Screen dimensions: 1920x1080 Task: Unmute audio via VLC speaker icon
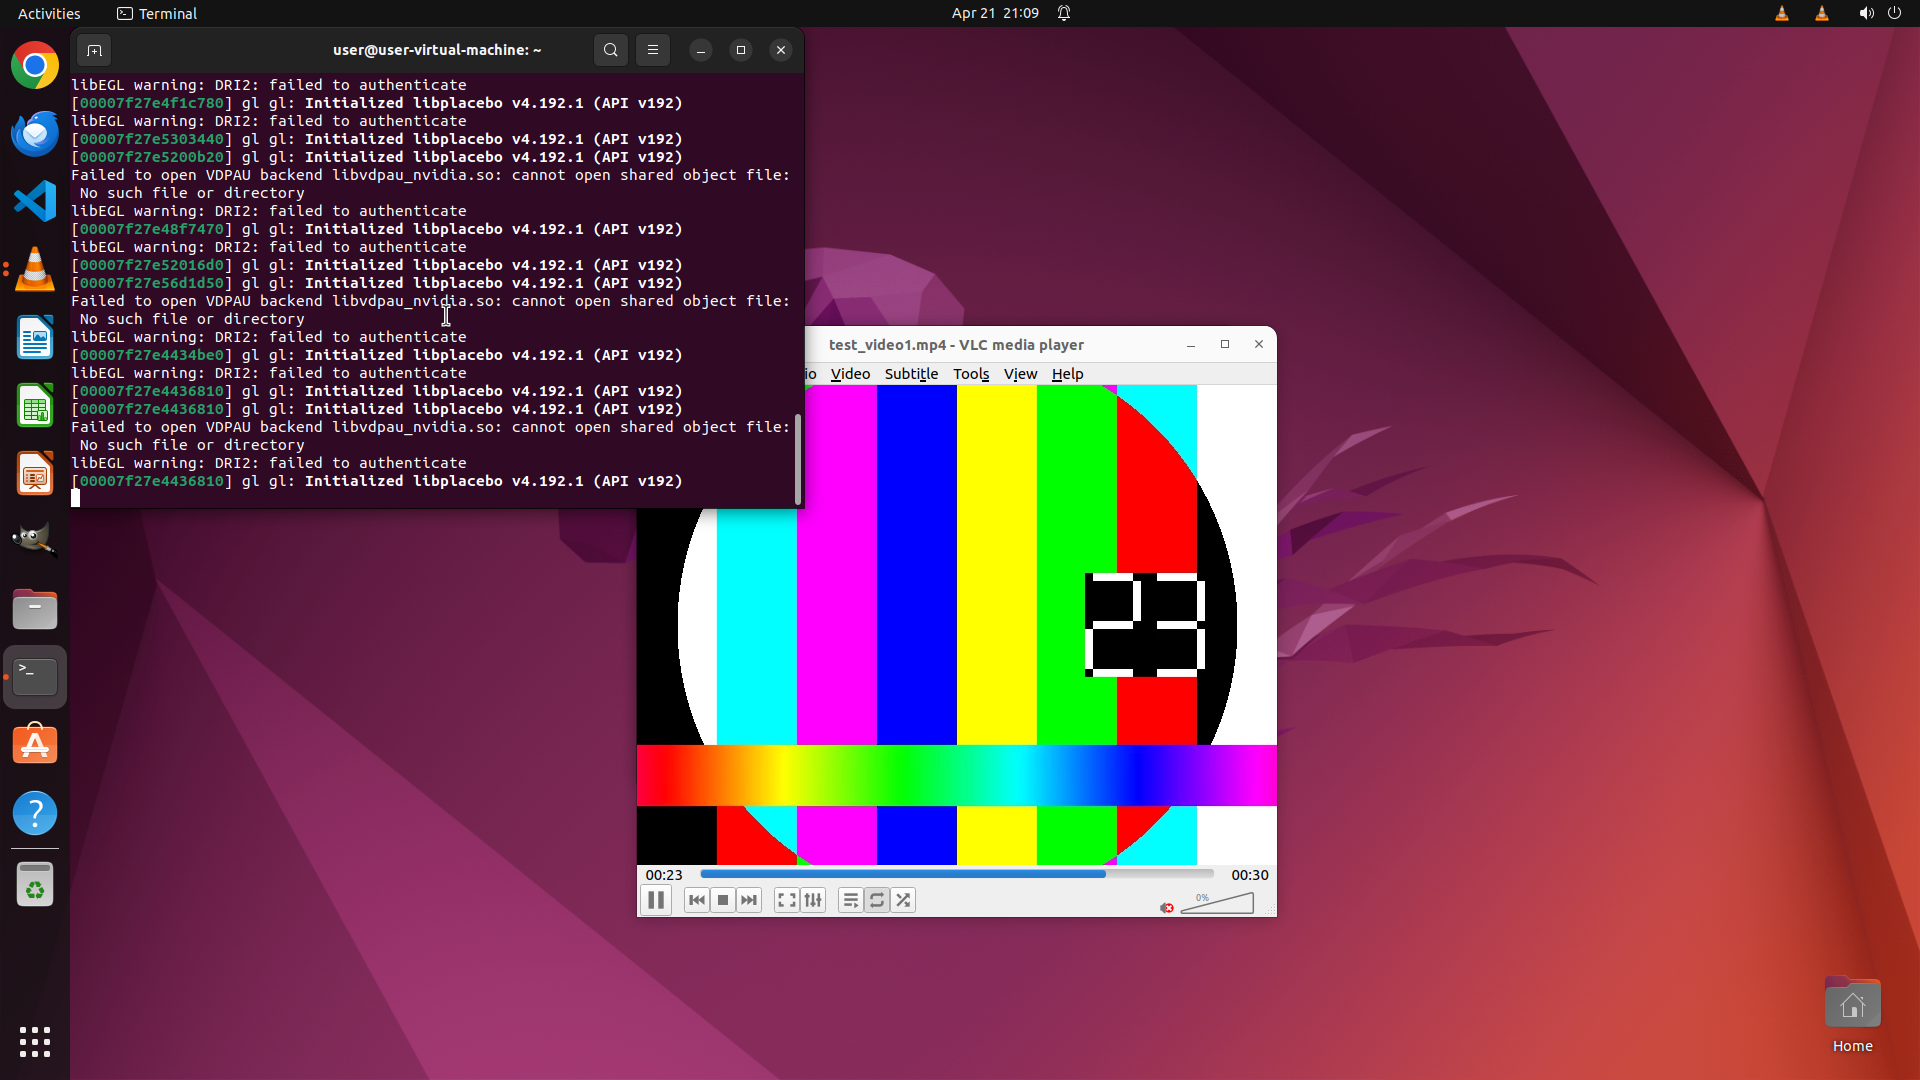(1166, 907)
